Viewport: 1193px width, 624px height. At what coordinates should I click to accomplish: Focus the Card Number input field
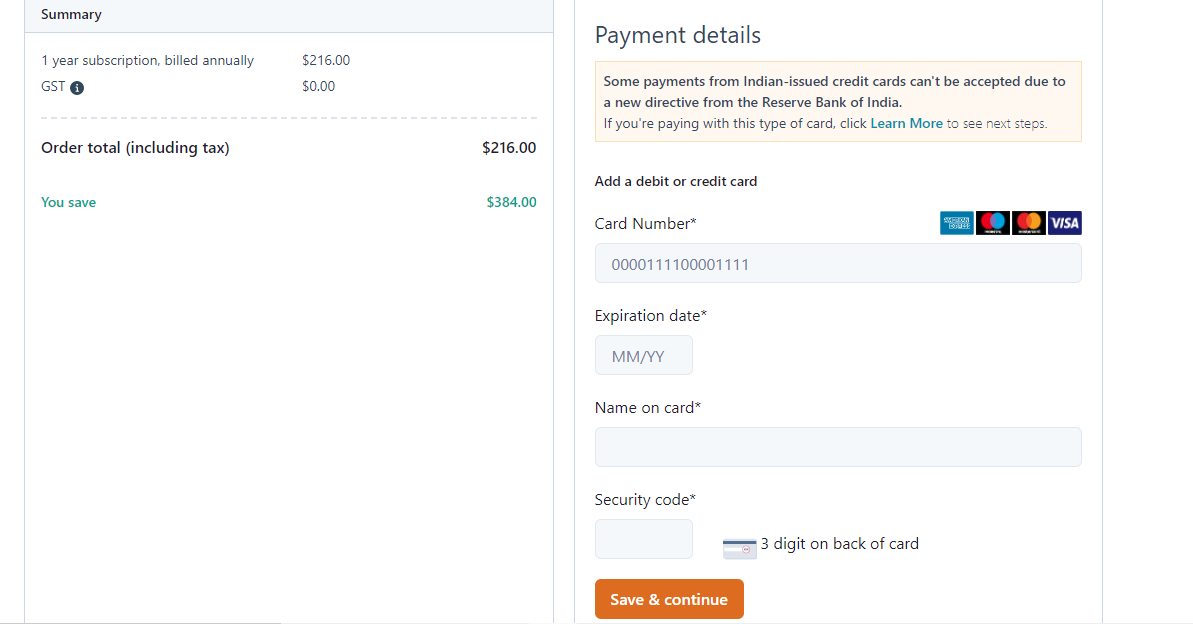(x=838, y=264)
